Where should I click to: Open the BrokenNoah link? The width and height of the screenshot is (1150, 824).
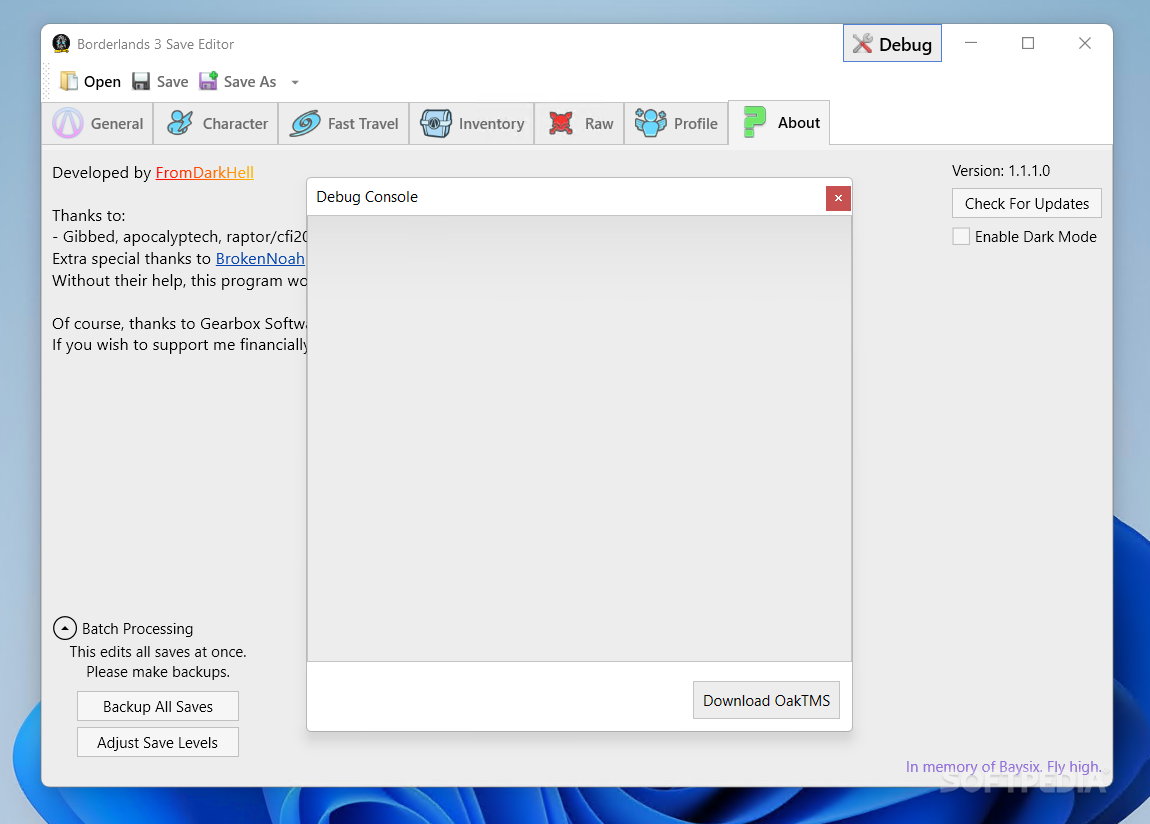(260, 259)
